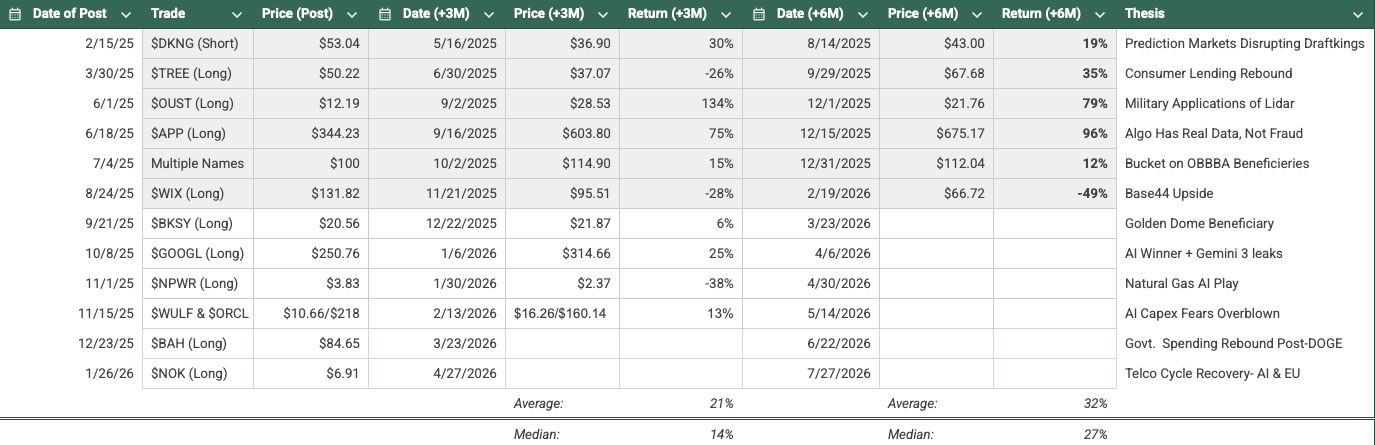Click the empty Price (+6M) cell for $BKSY
The width and height of the screenshot is (1375, 445).
point(936,223)
